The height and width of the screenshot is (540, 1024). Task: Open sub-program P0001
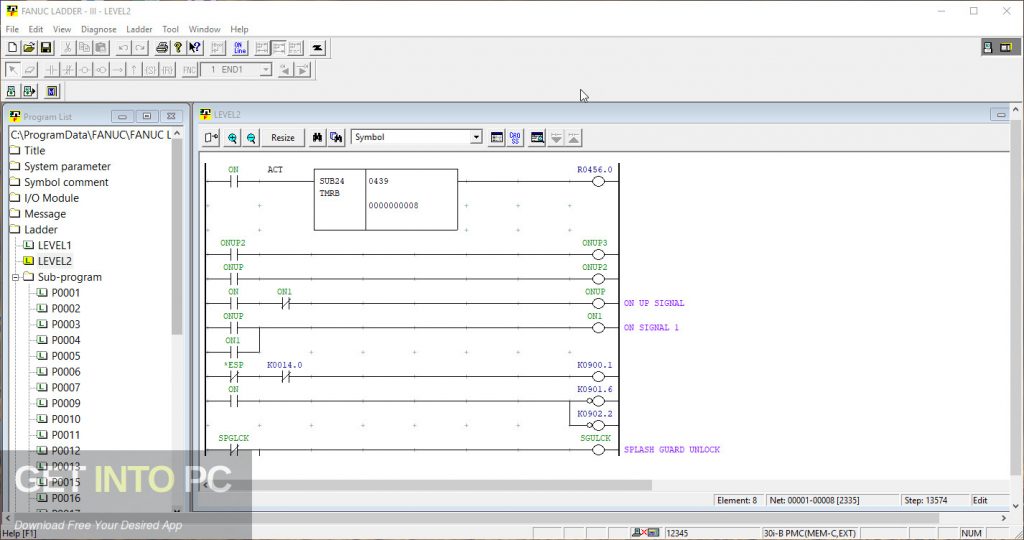65,293
